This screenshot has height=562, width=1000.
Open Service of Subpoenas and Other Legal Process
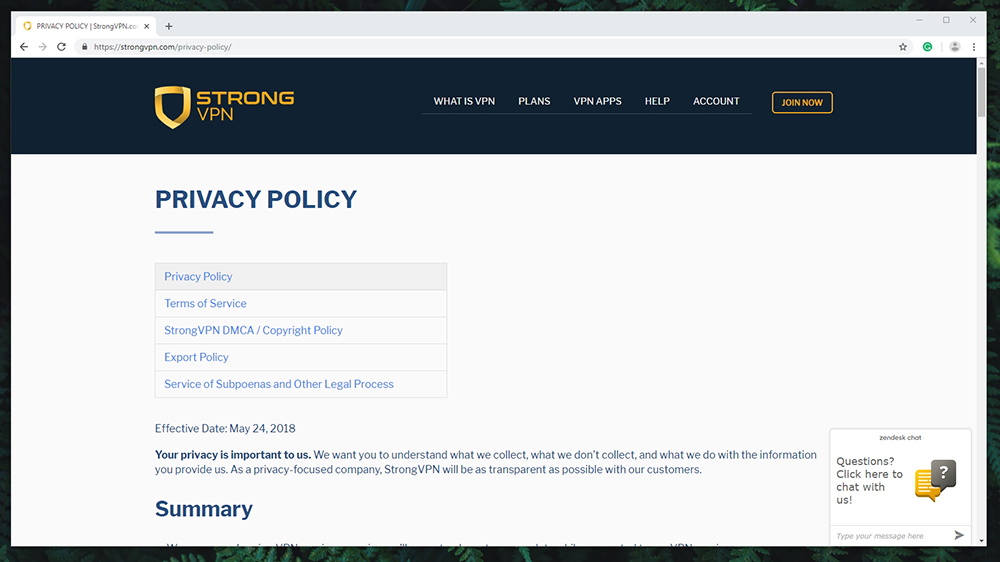(279, 384)
